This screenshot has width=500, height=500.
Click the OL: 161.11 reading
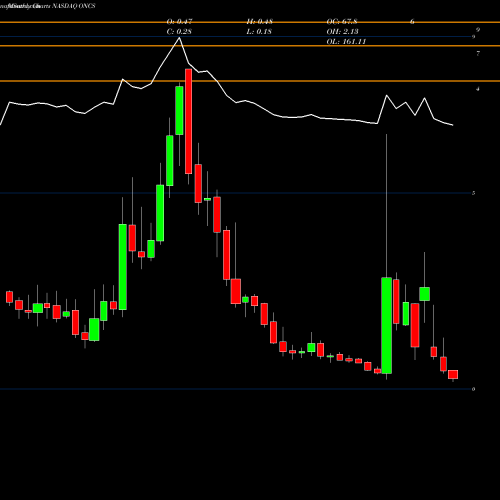click(346, 42)
